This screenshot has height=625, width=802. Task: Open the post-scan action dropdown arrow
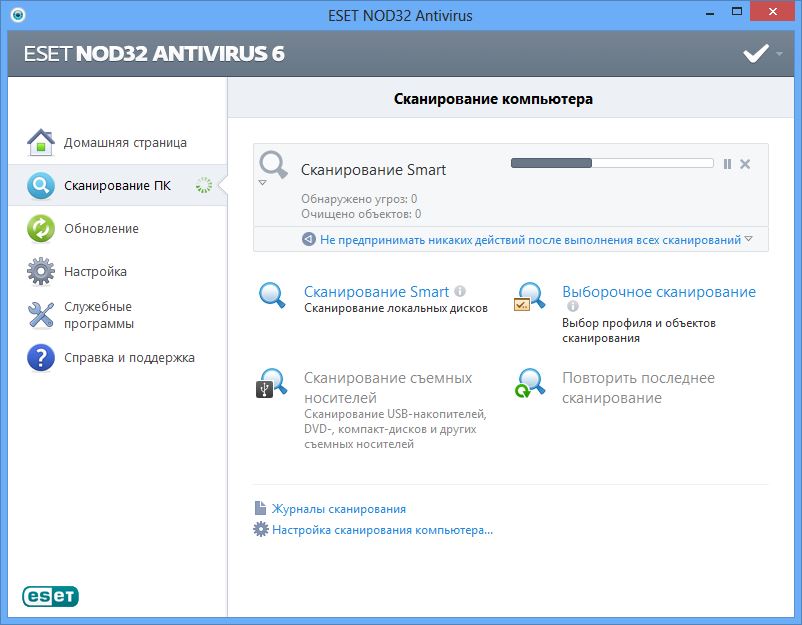[748, 239]
